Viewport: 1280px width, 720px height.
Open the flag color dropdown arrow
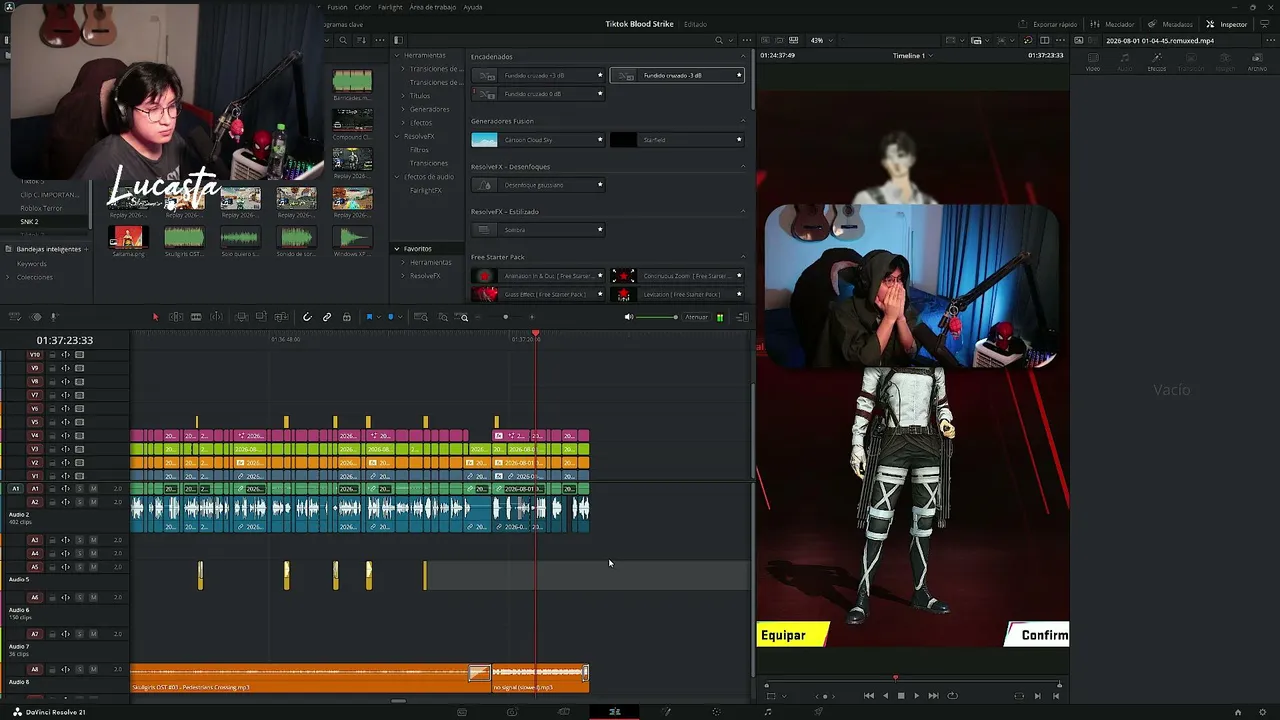[x=378, y=317]
